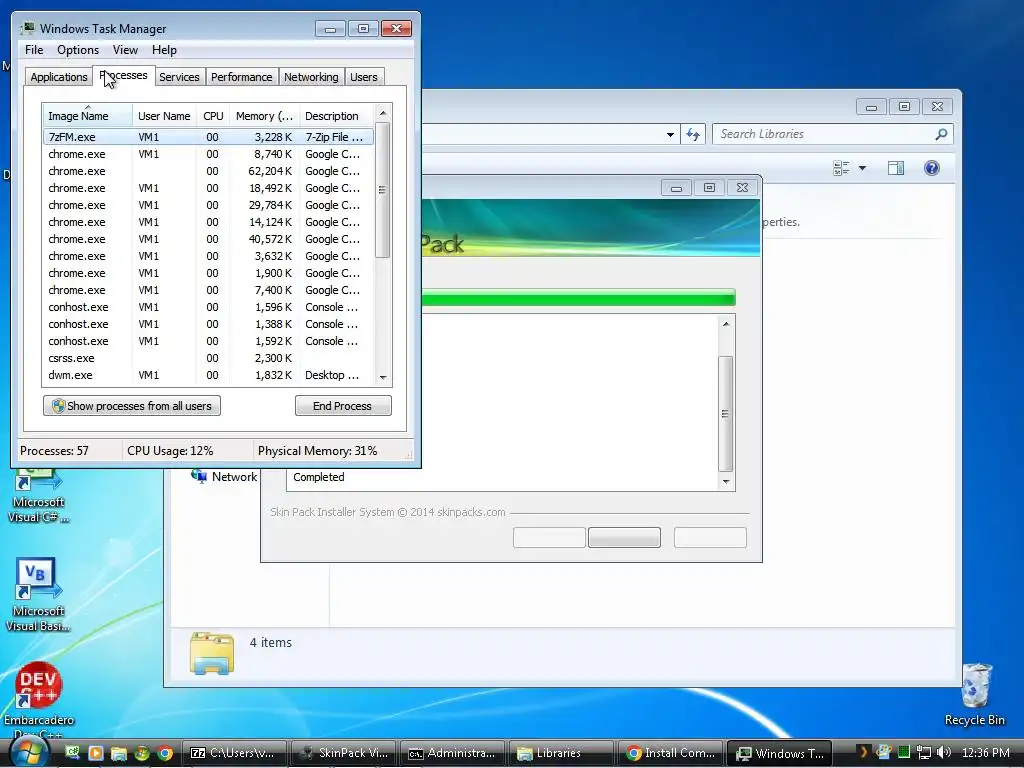Click the refresh button beside the address bar
Image resolution: width=1024 pixels, height=768 pixels.
(693, 135)
